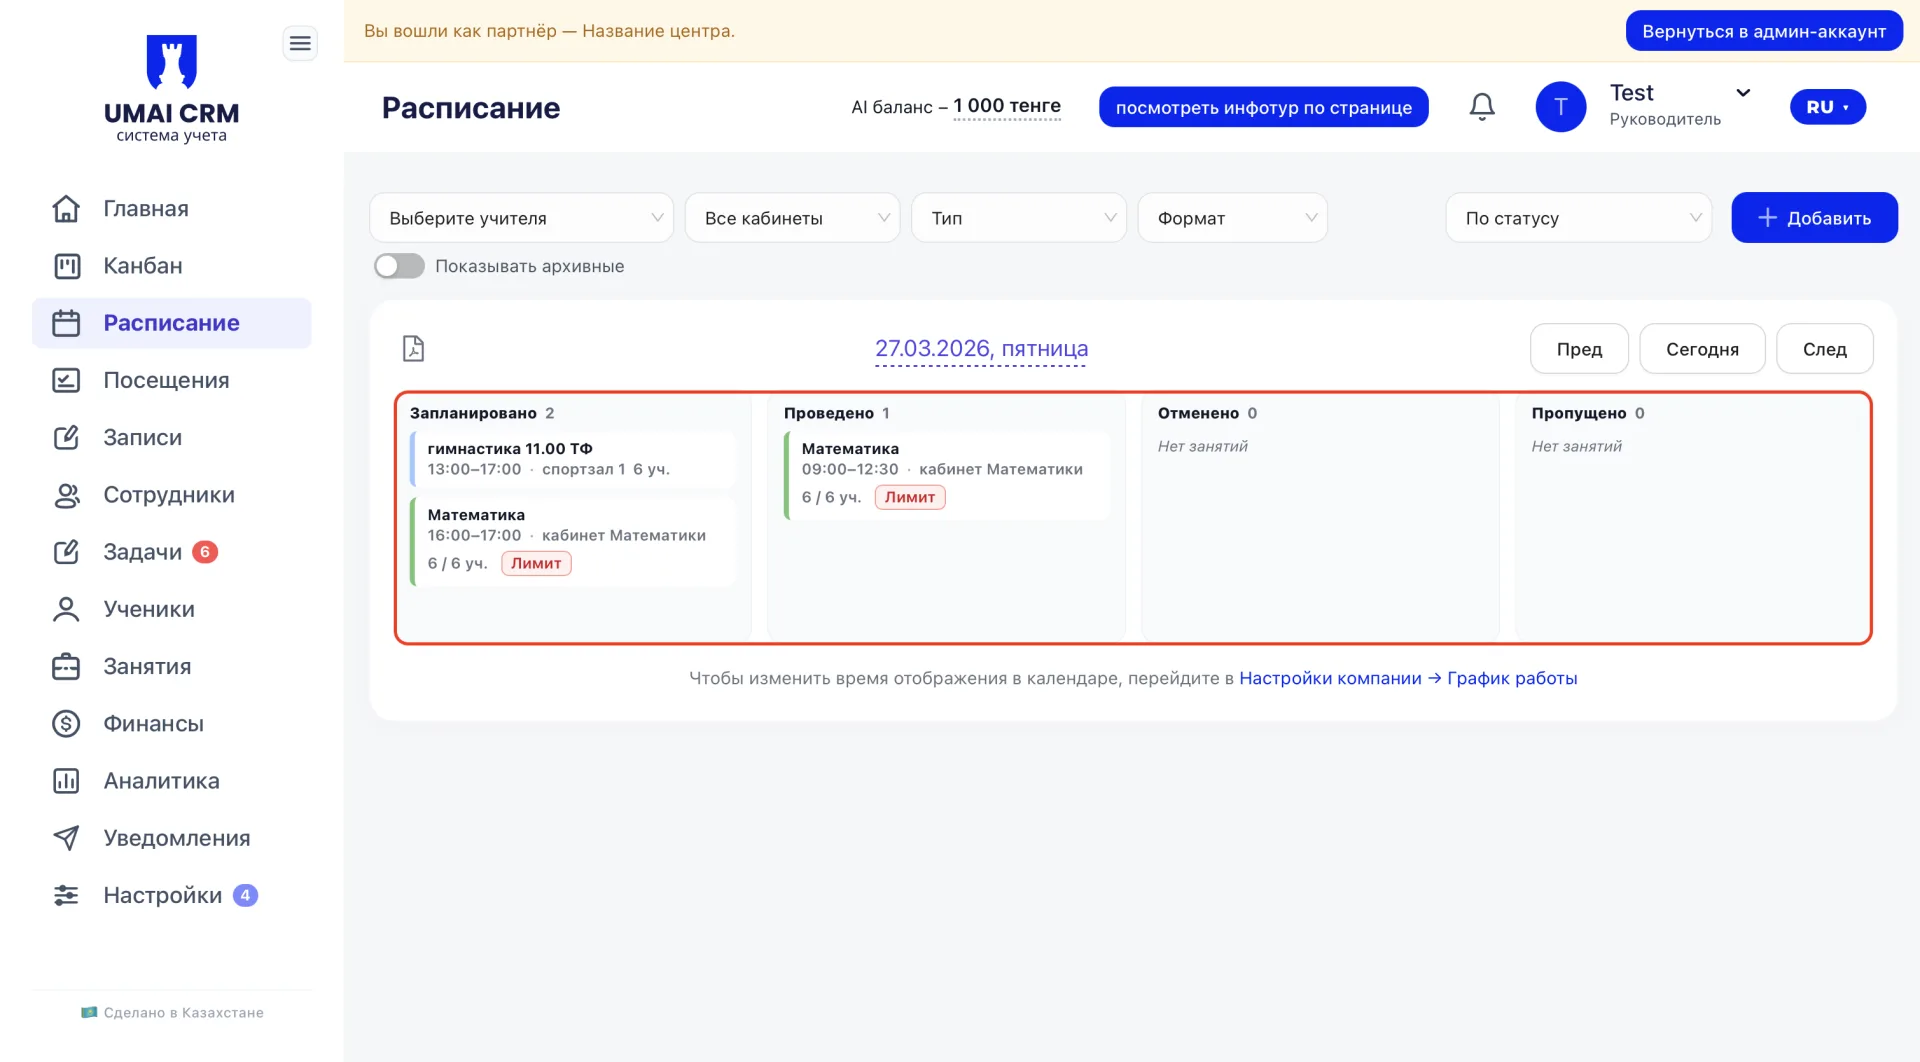
Task: Toggle Показывать архивные switch
Action: click(x=399, y=266)
